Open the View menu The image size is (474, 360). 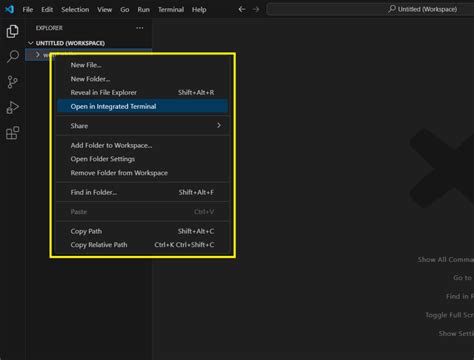tap(104, 10)
